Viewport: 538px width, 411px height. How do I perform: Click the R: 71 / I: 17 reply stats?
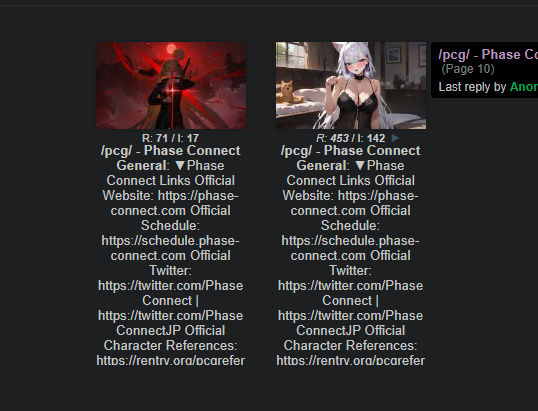(171, 138)
